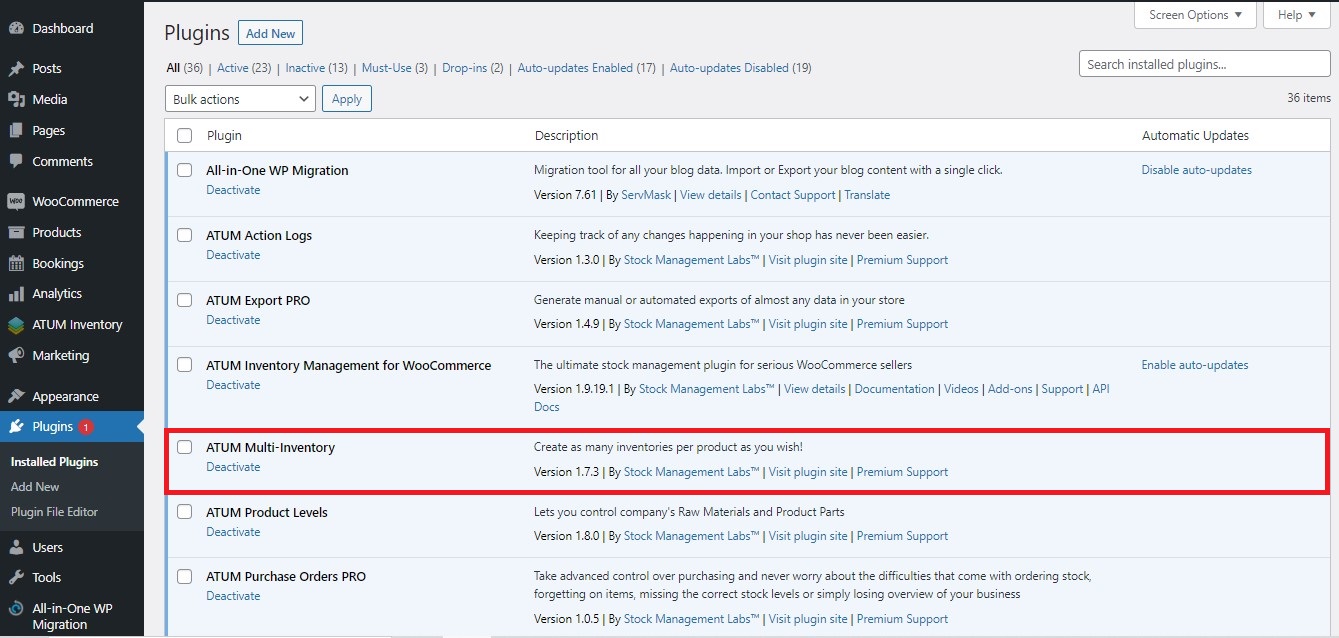1339x638 pixels.
Task: Deactivate All-in-One WP Migration plugin
Action: [233, 190]
